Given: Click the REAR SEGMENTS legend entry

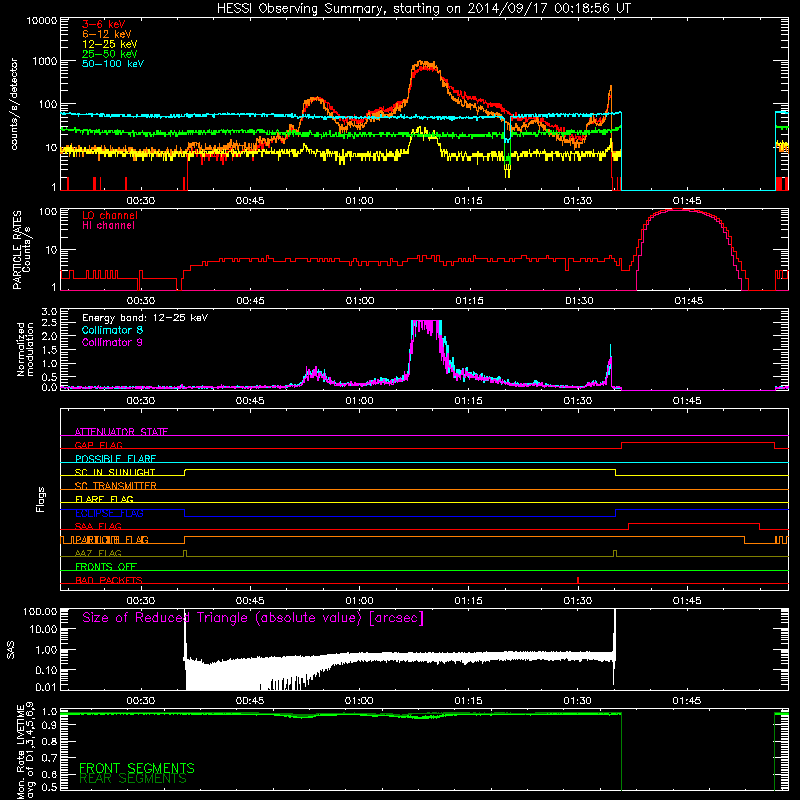Looking at the screenshot, I should (133, 779).
